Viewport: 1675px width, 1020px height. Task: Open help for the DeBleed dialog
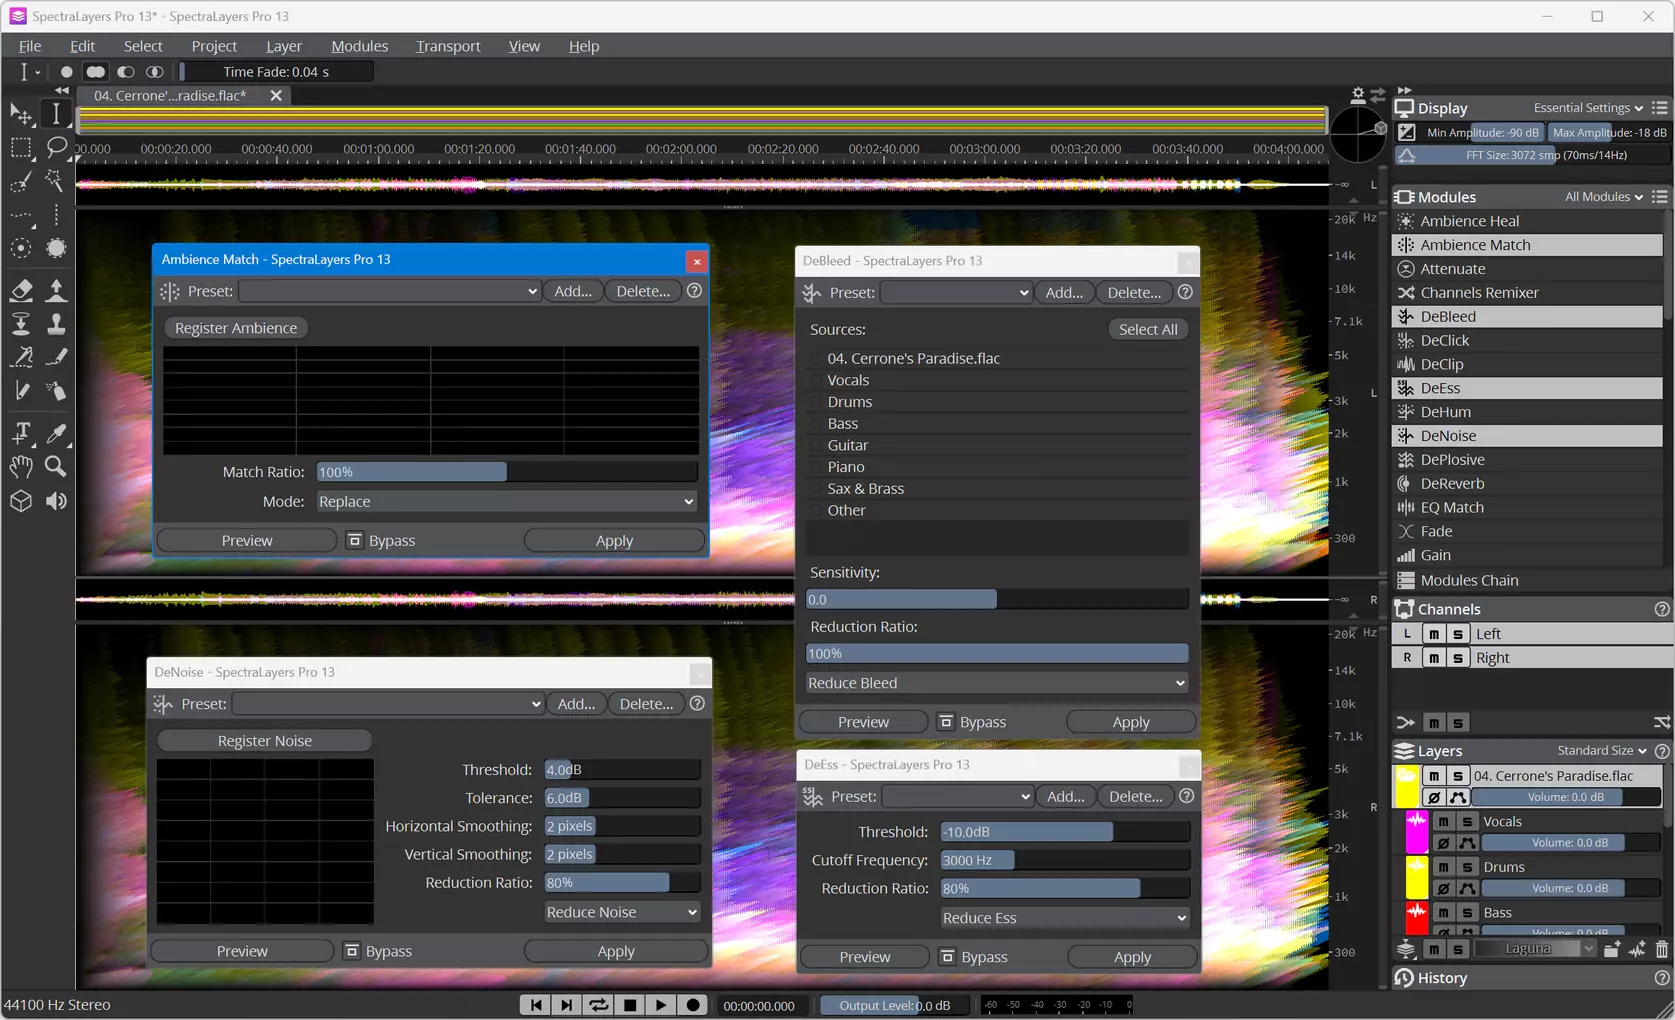(x=1185, y=292)
